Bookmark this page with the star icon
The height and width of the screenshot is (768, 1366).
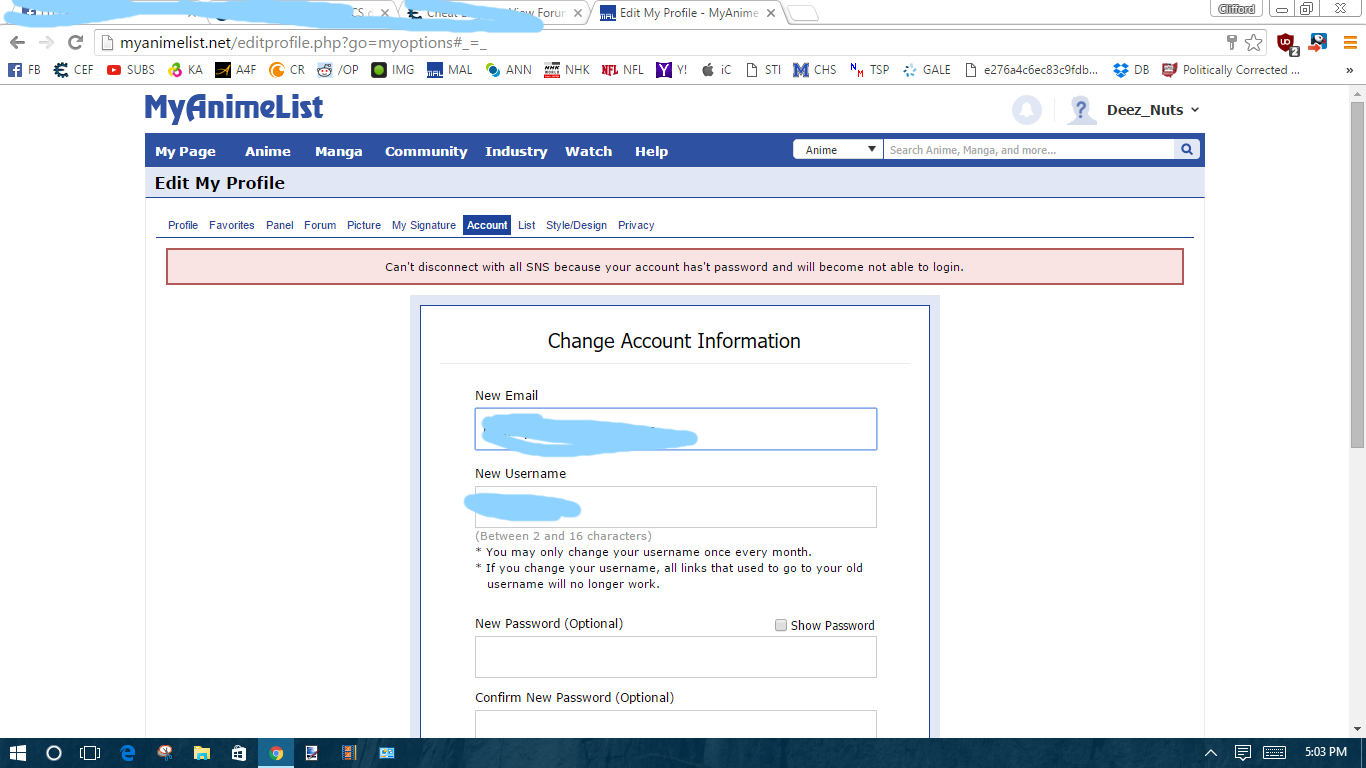pyautogui.click(x=1253, y=42)
